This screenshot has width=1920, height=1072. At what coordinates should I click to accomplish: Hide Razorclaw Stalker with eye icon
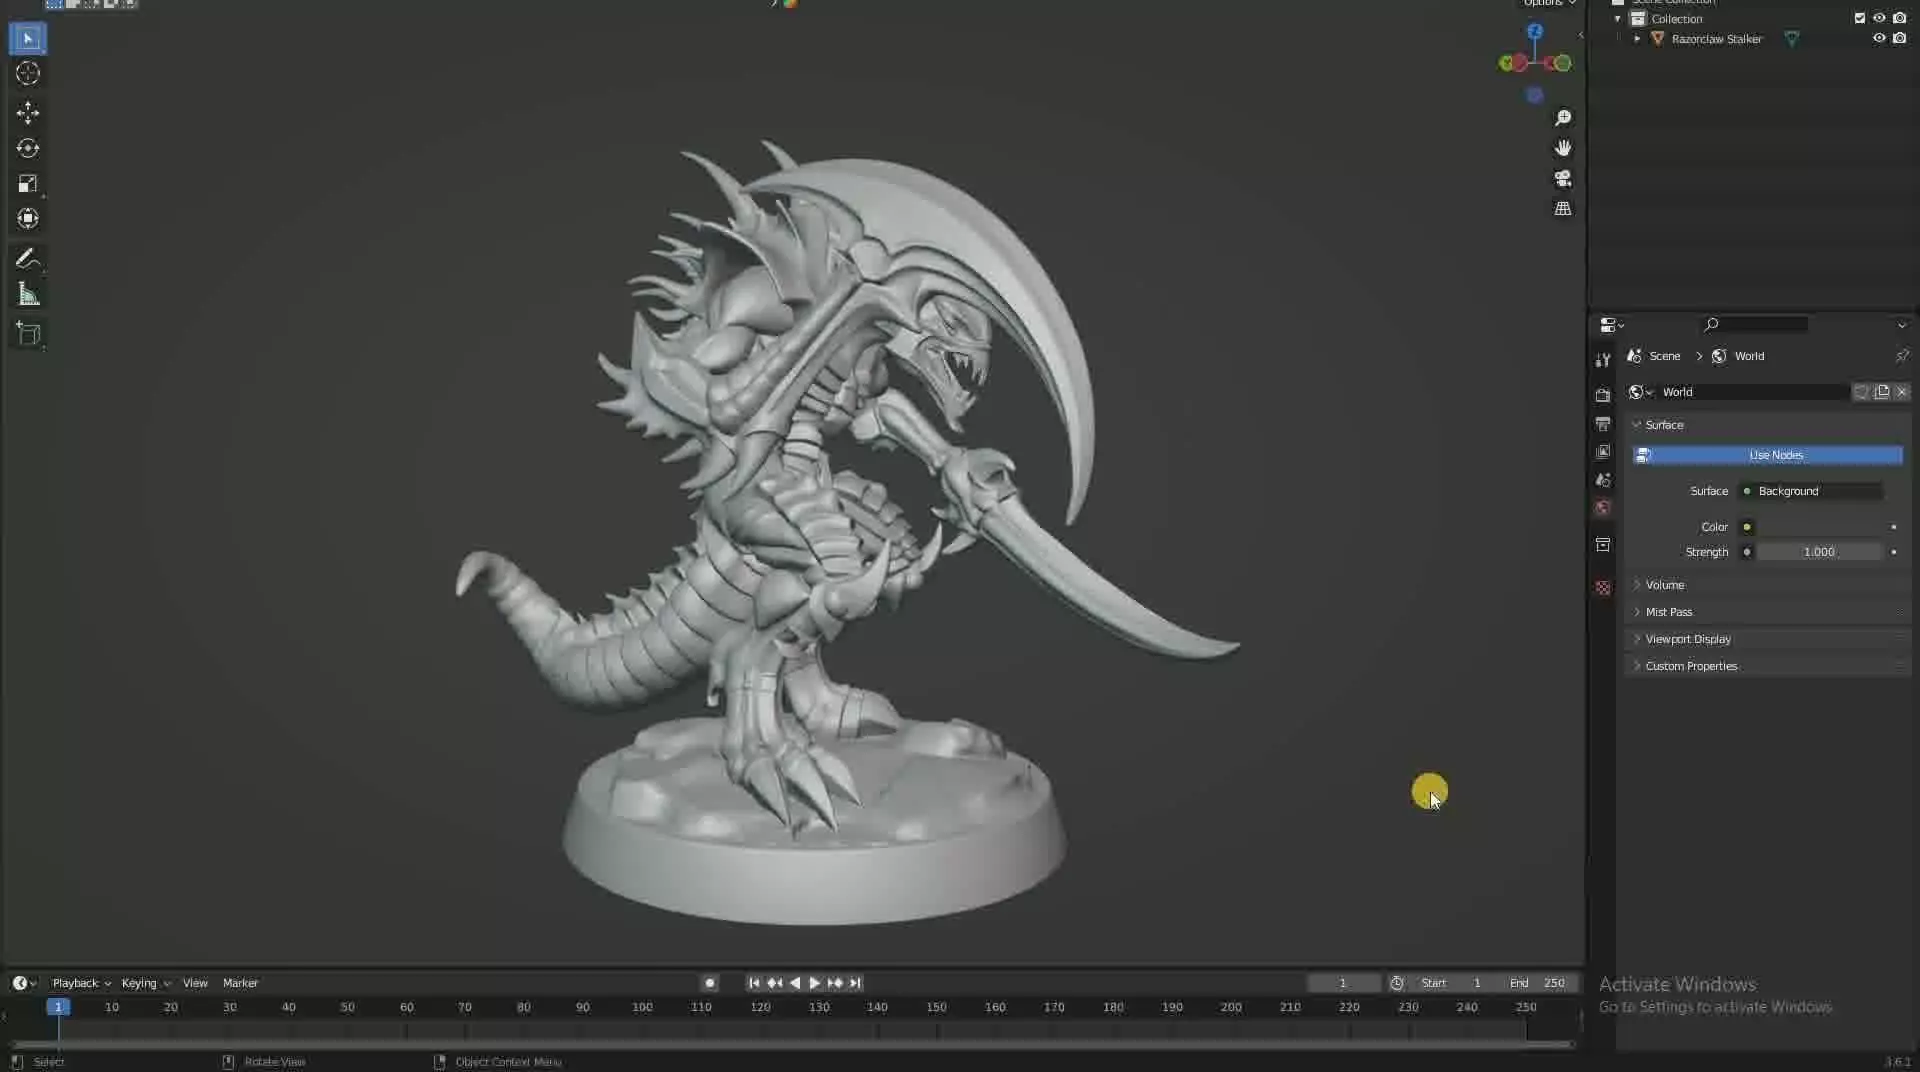[1879, 39]
